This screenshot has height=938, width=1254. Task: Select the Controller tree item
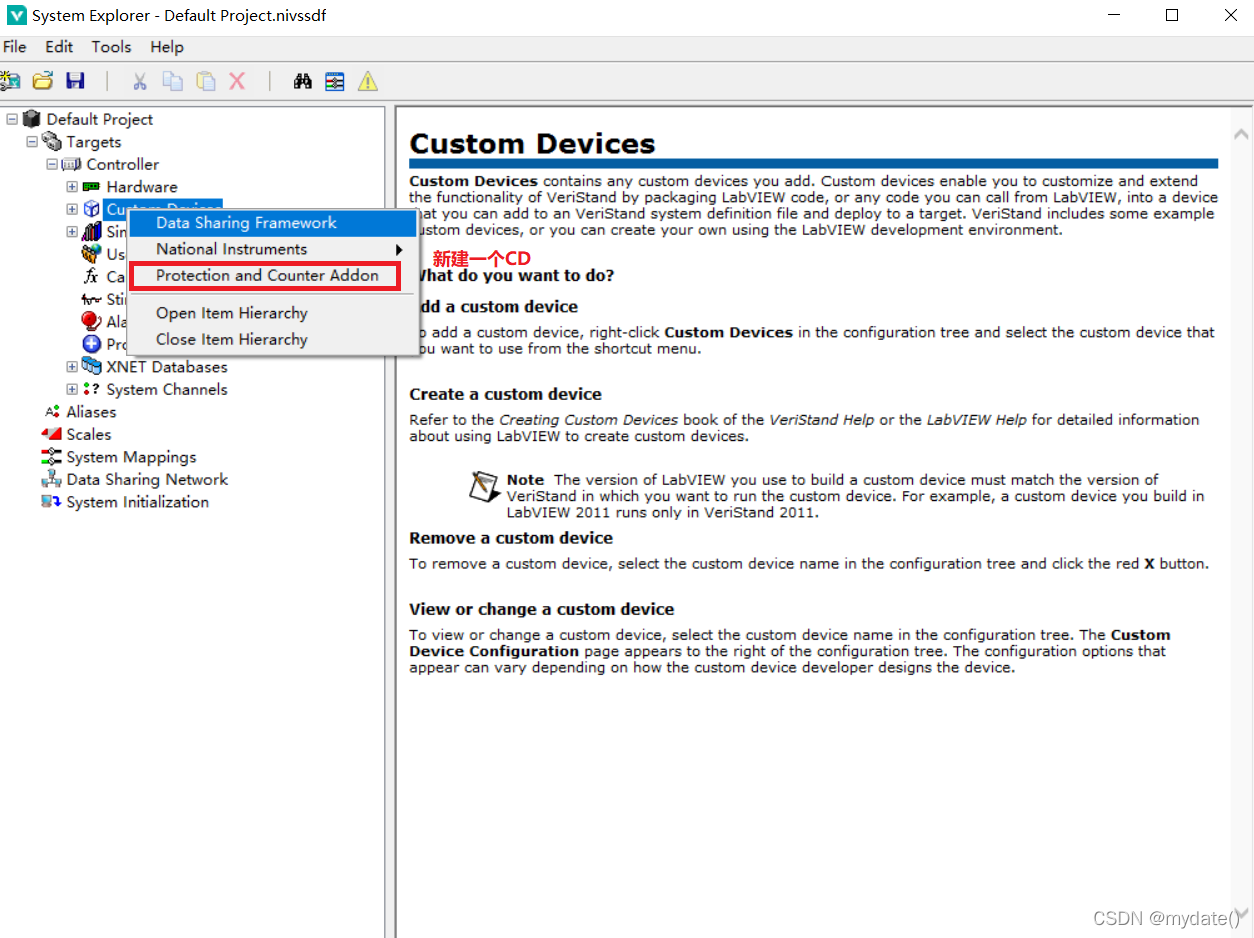tap(122, 164)
